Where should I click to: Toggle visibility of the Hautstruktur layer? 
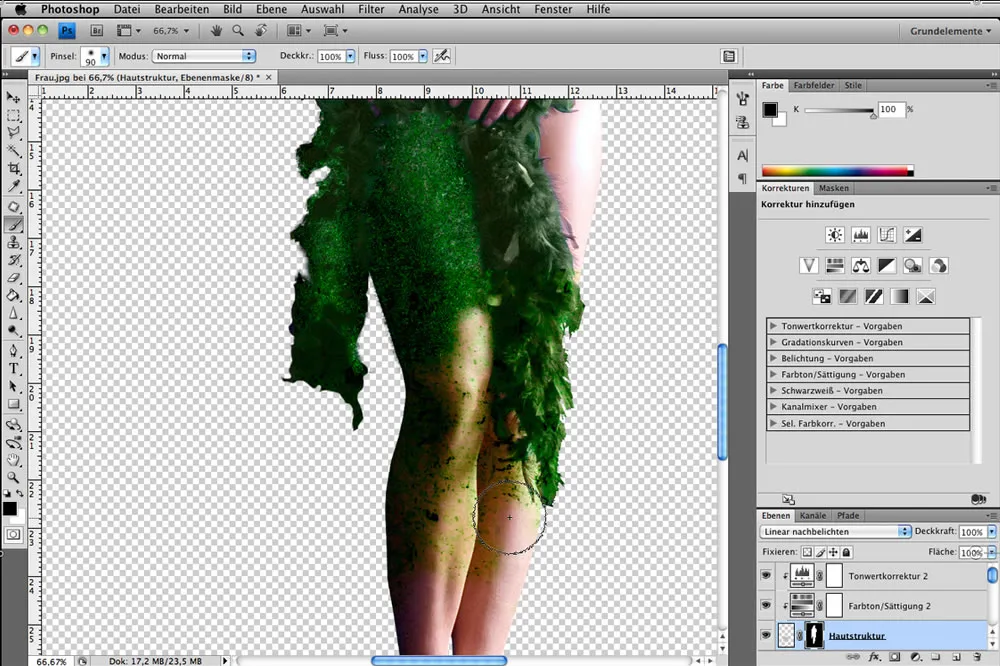pos(765,634)
